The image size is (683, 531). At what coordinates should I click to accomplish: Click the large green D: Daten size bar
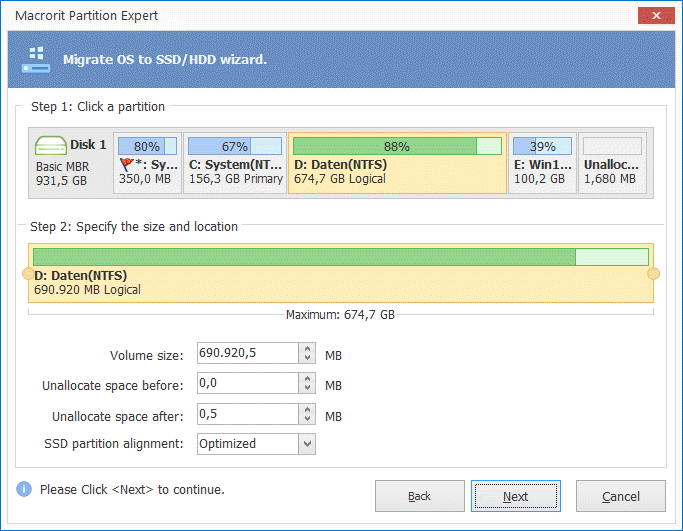(x=341, y=257)
